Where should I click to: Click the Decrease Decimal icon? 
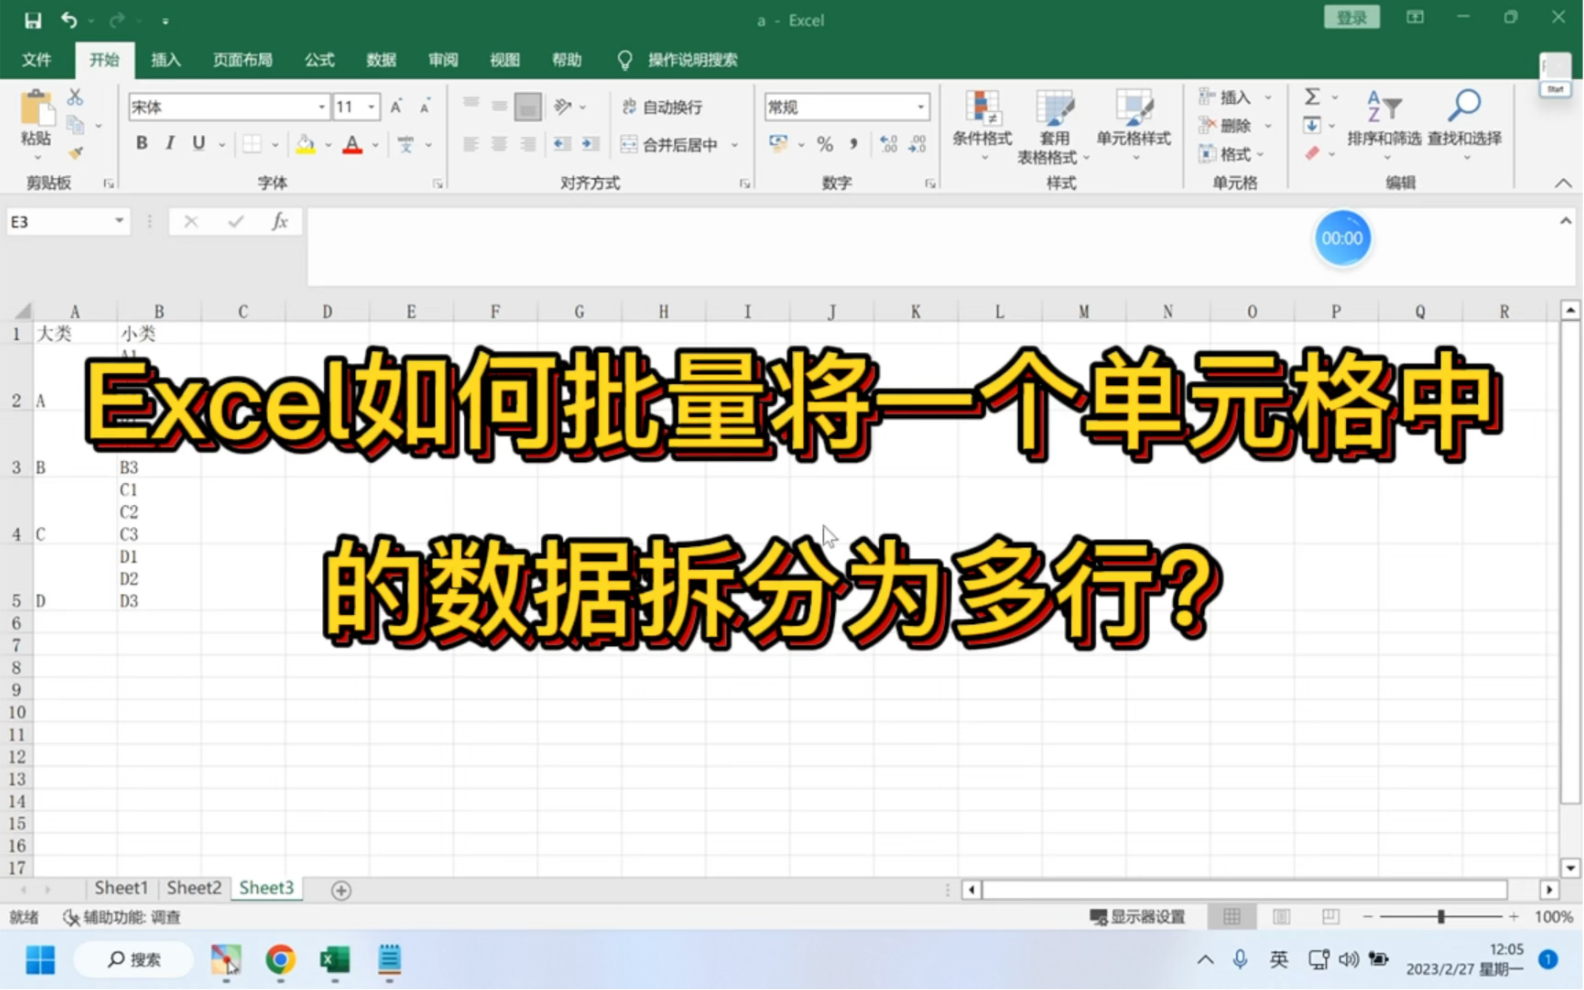[917, 145]
